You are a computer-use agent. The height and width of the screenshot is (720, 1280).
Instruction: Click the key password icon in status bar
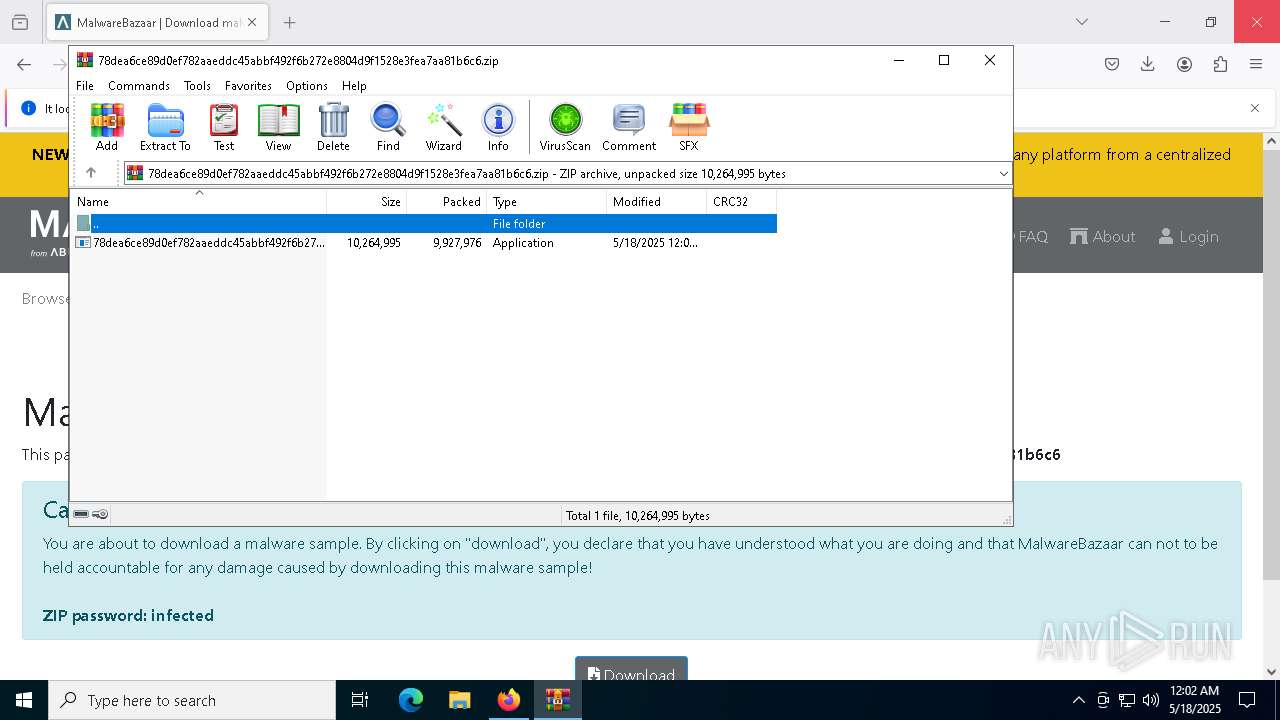coord(100,514)
